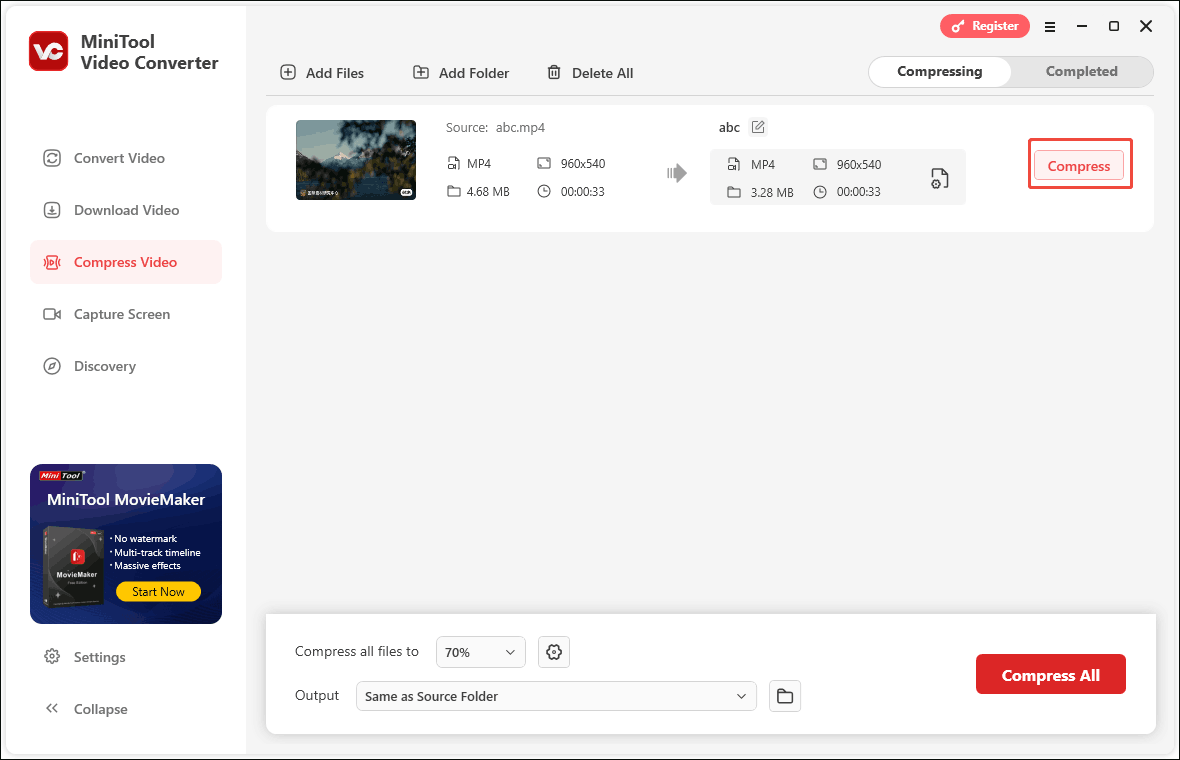
Task: Click the Download Video arrow icon
Action: [x=52, y=210]
